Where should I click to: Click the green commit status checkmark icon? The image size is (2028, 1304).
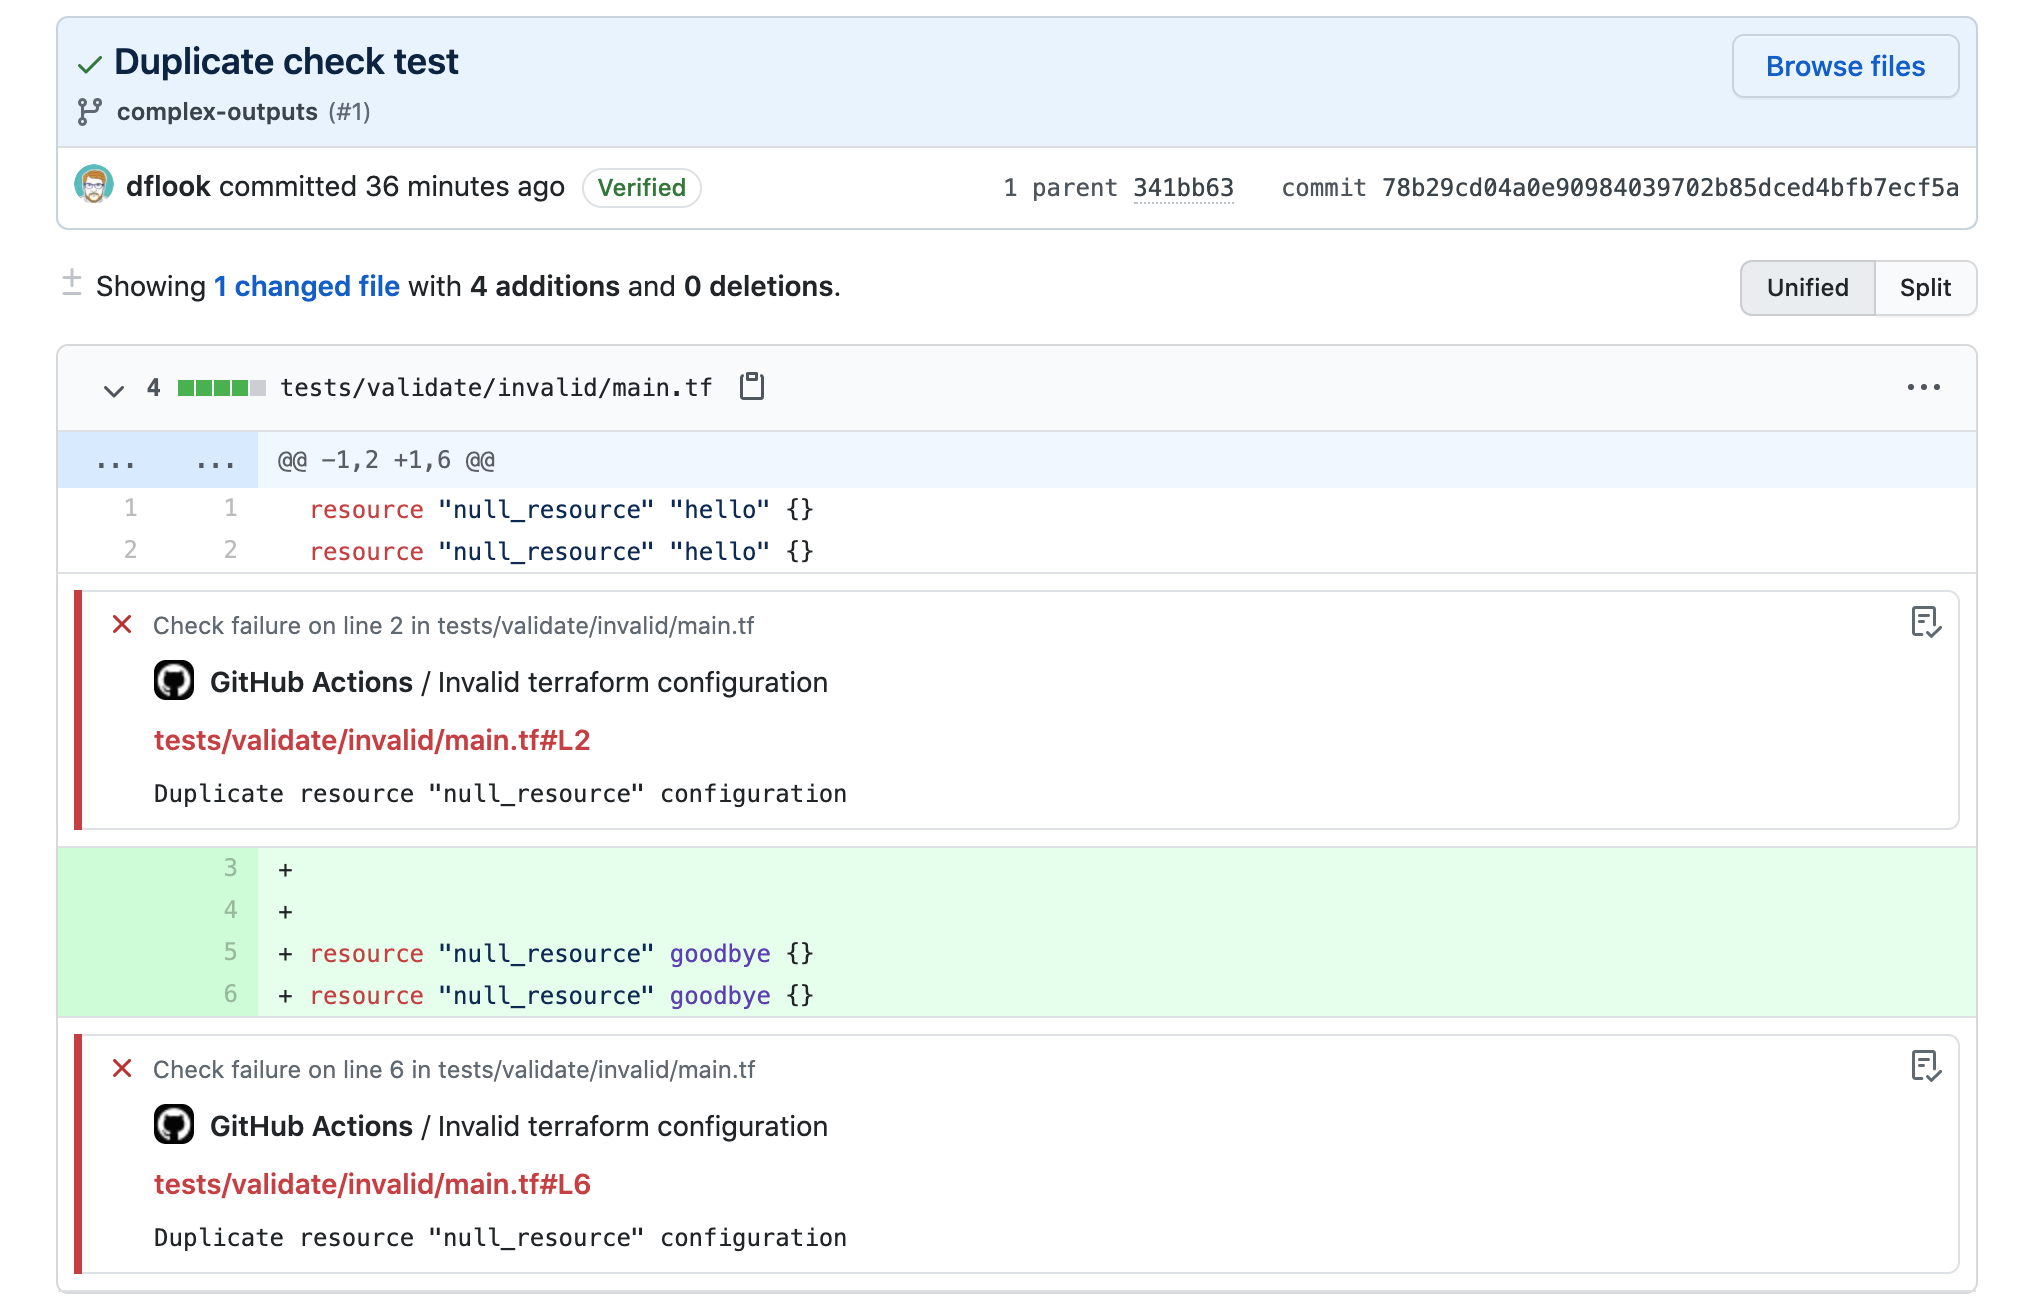[90, 65]
